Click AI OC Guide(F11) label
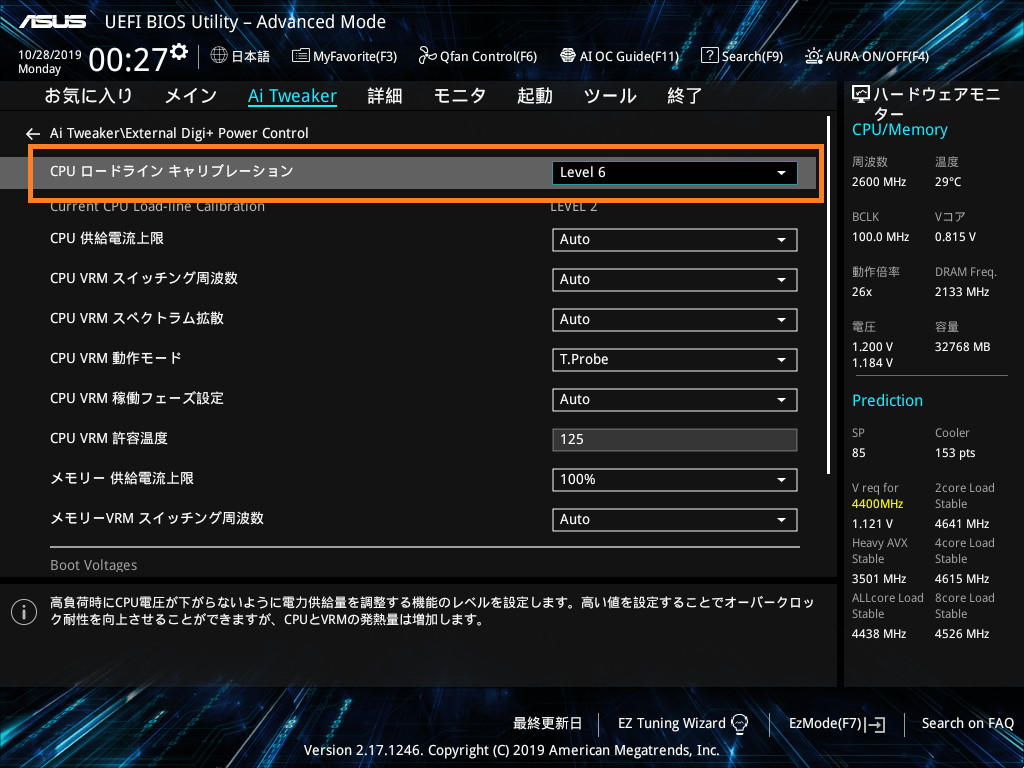Image resolution: width=1024 pixels, height=768 pixels. coord(630,57)
